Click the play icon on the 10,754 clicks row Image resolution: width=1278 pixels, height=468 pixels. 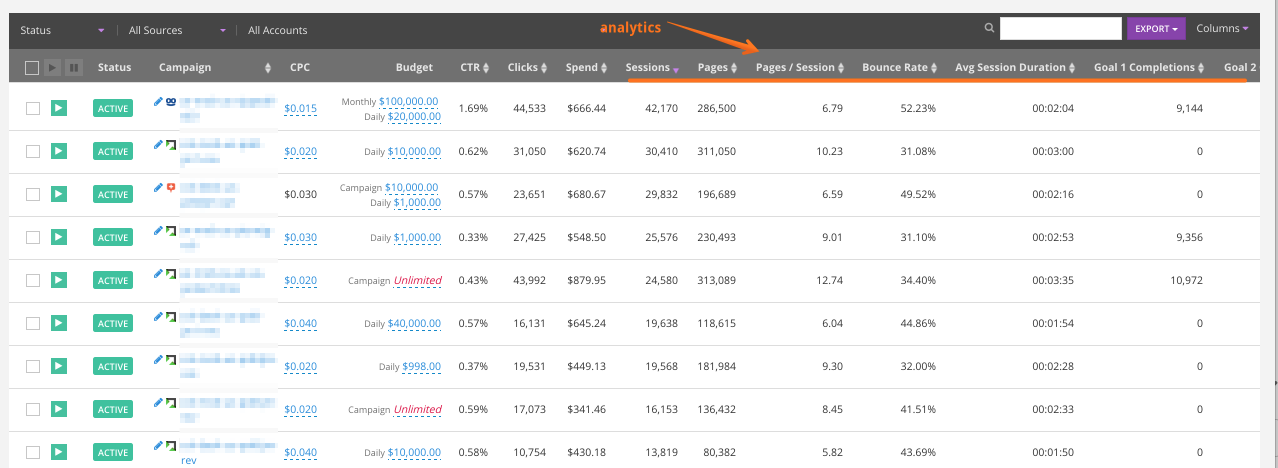(x=59, y=452)
